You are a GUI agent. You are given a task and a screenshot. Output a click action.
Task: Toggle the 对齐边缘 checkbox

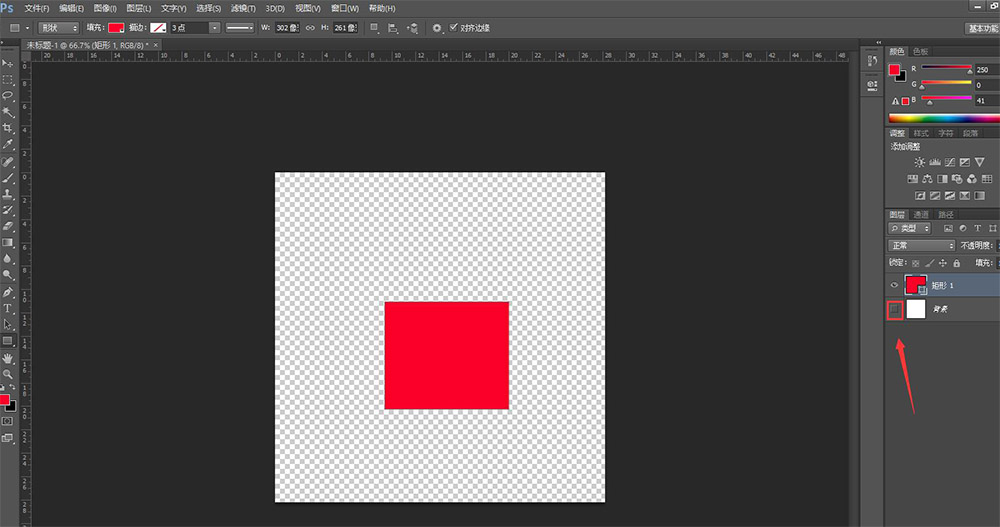point(454,28)
